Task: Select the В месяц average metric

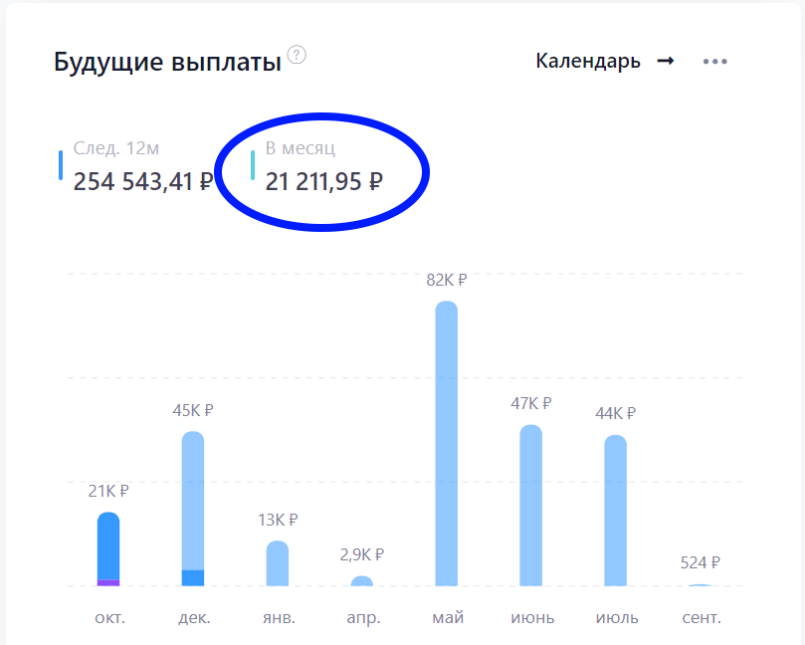Action: [x=323, y=166]
